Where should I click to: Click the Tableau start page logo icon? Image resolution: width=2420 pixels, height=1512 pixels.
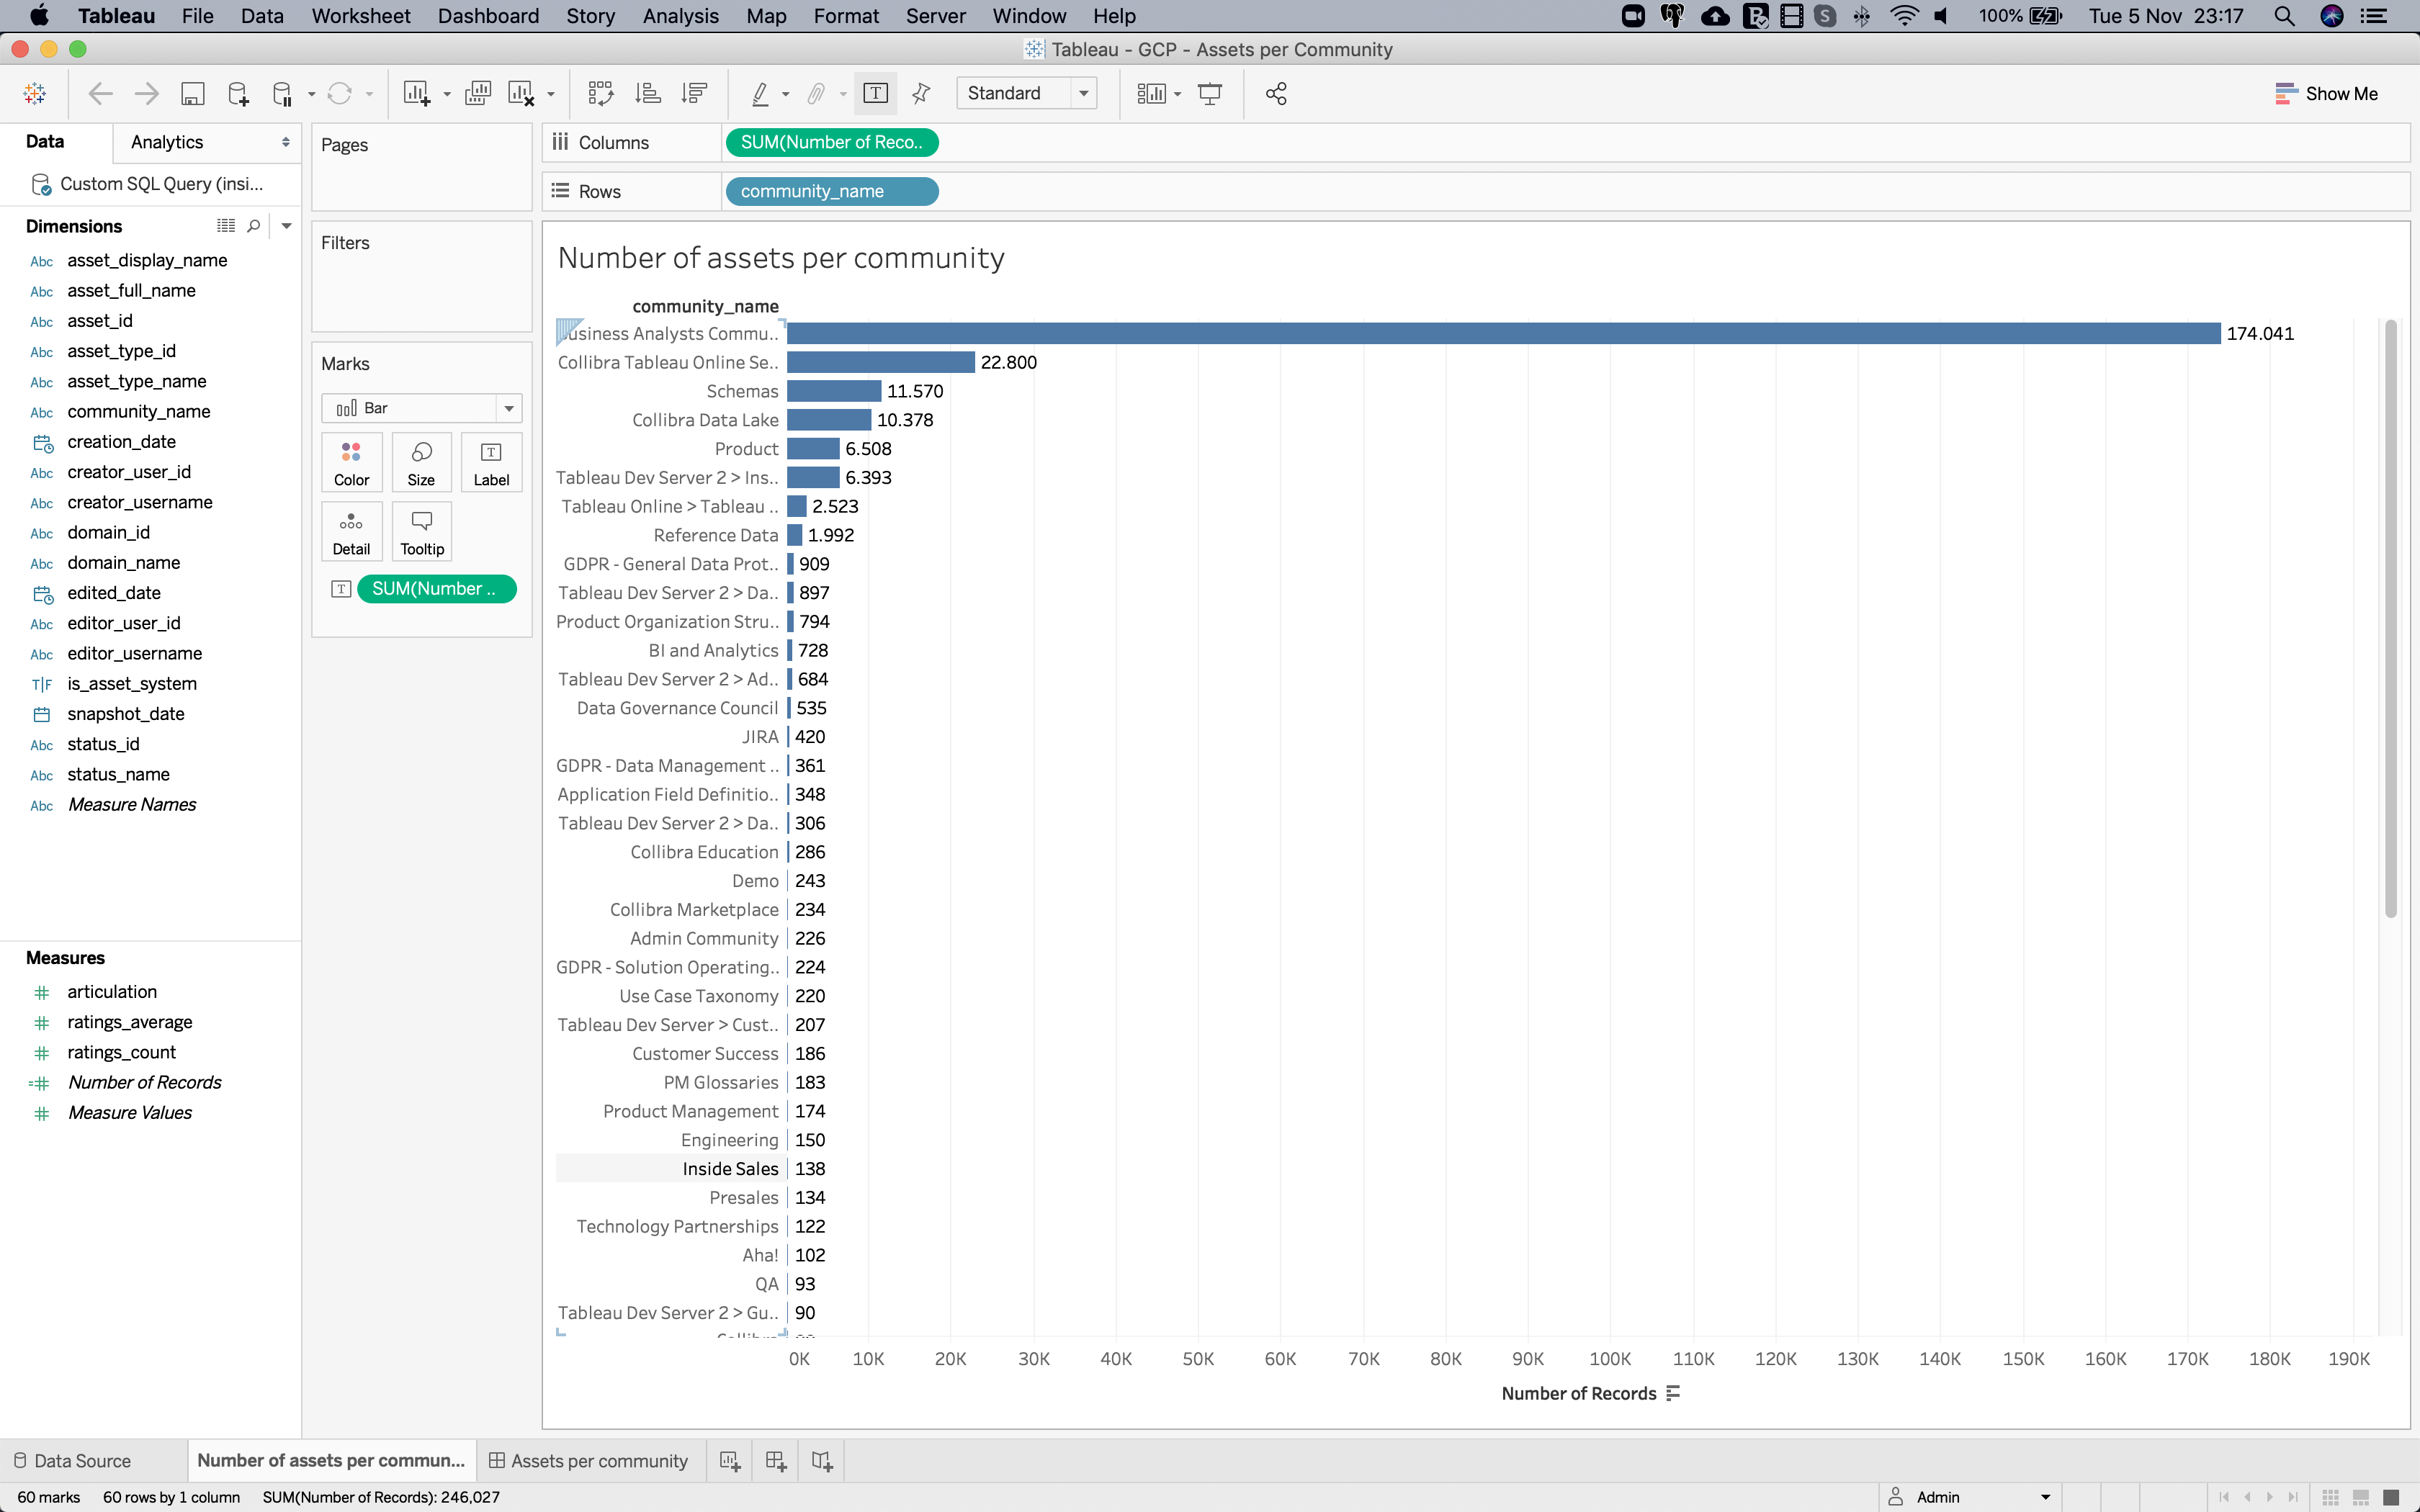point(35,93)
